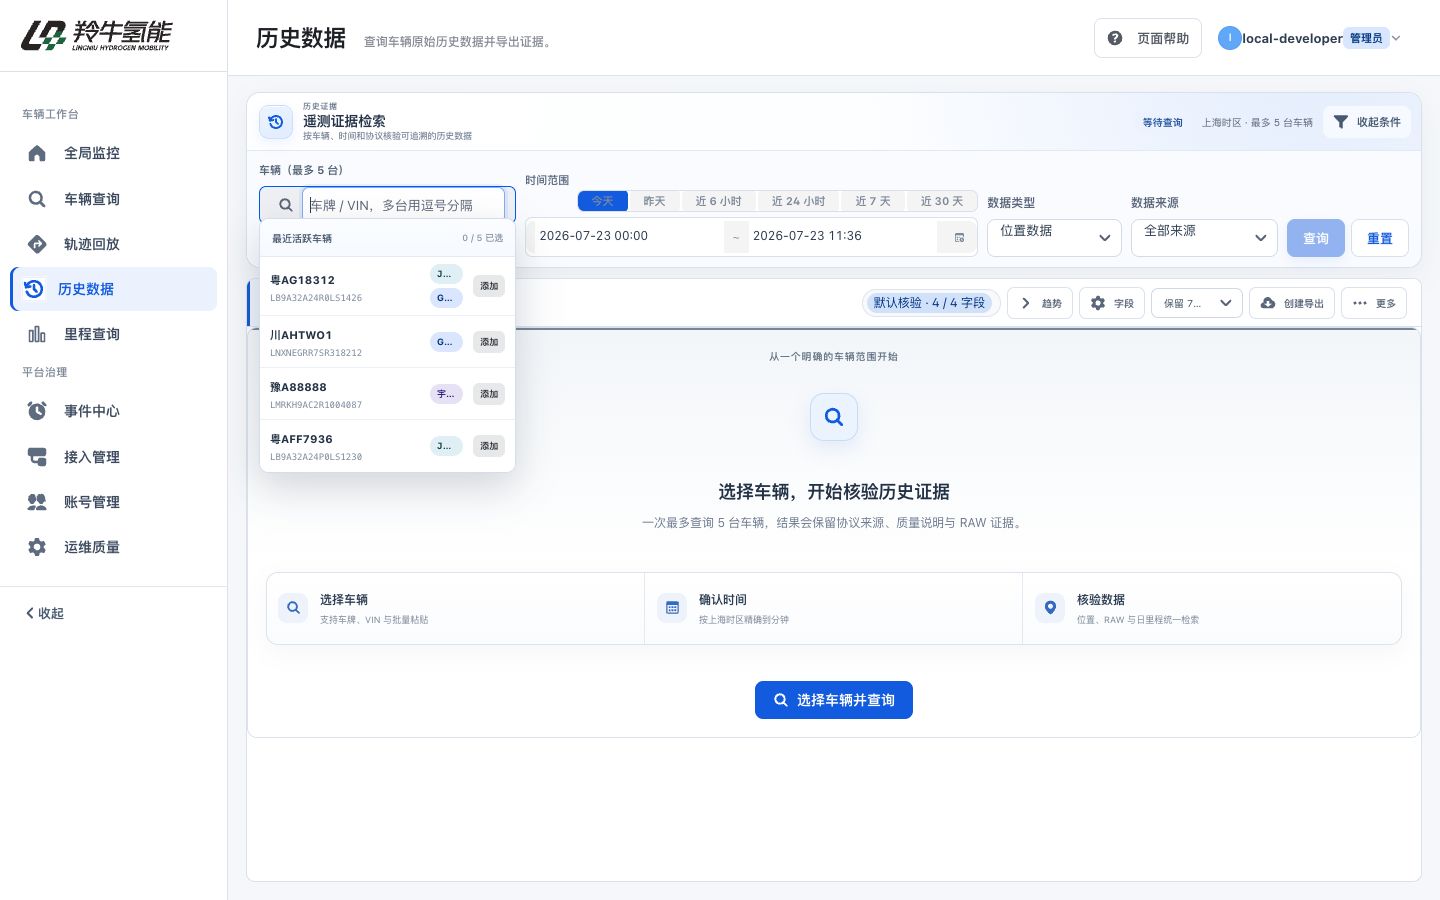Select the 近 6 小时 range
The width and height of the screenshot is (1440, 900).
point(718,201)
